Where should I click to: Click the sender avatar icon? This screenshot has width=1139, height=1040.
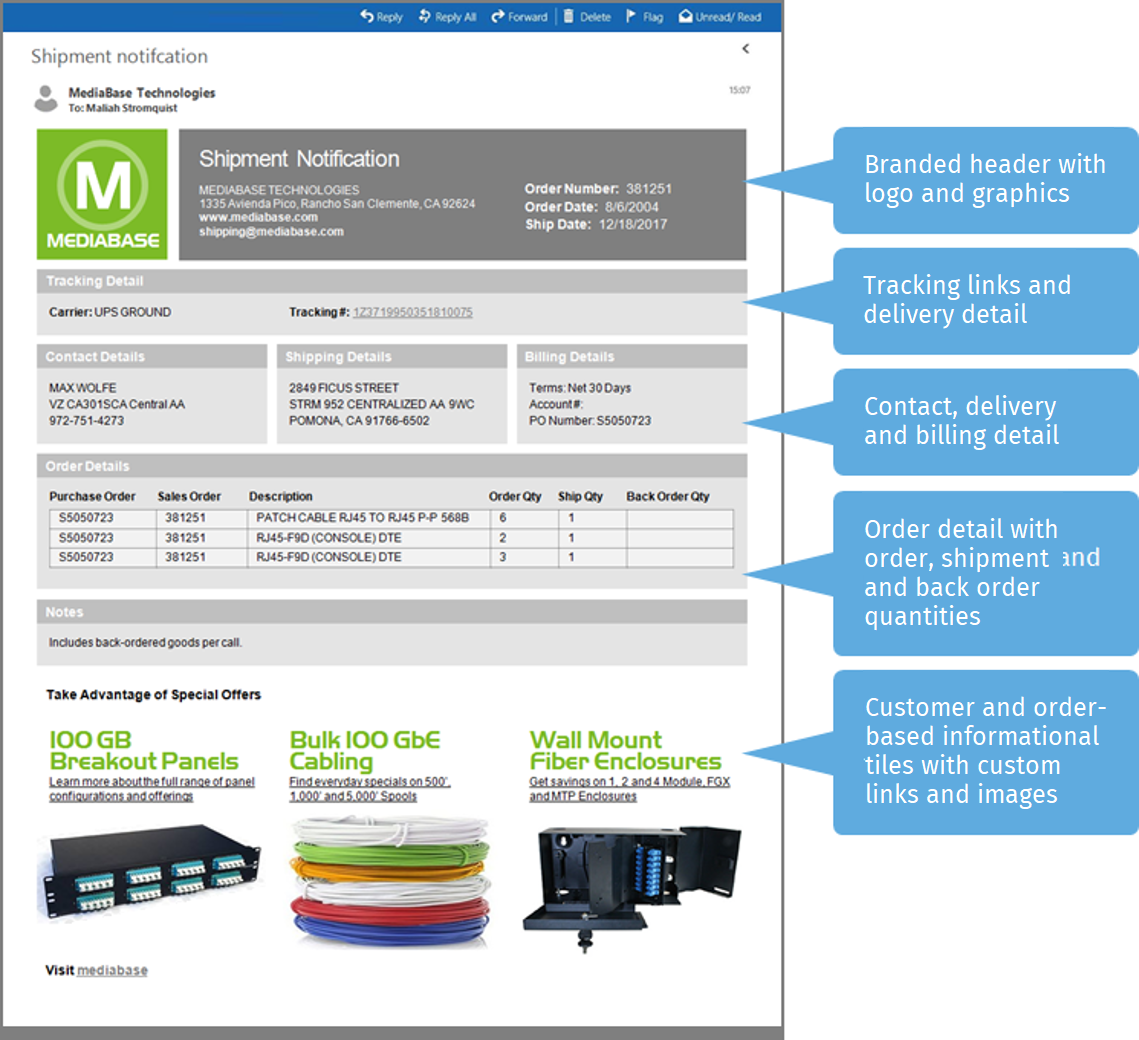(46, 98)
